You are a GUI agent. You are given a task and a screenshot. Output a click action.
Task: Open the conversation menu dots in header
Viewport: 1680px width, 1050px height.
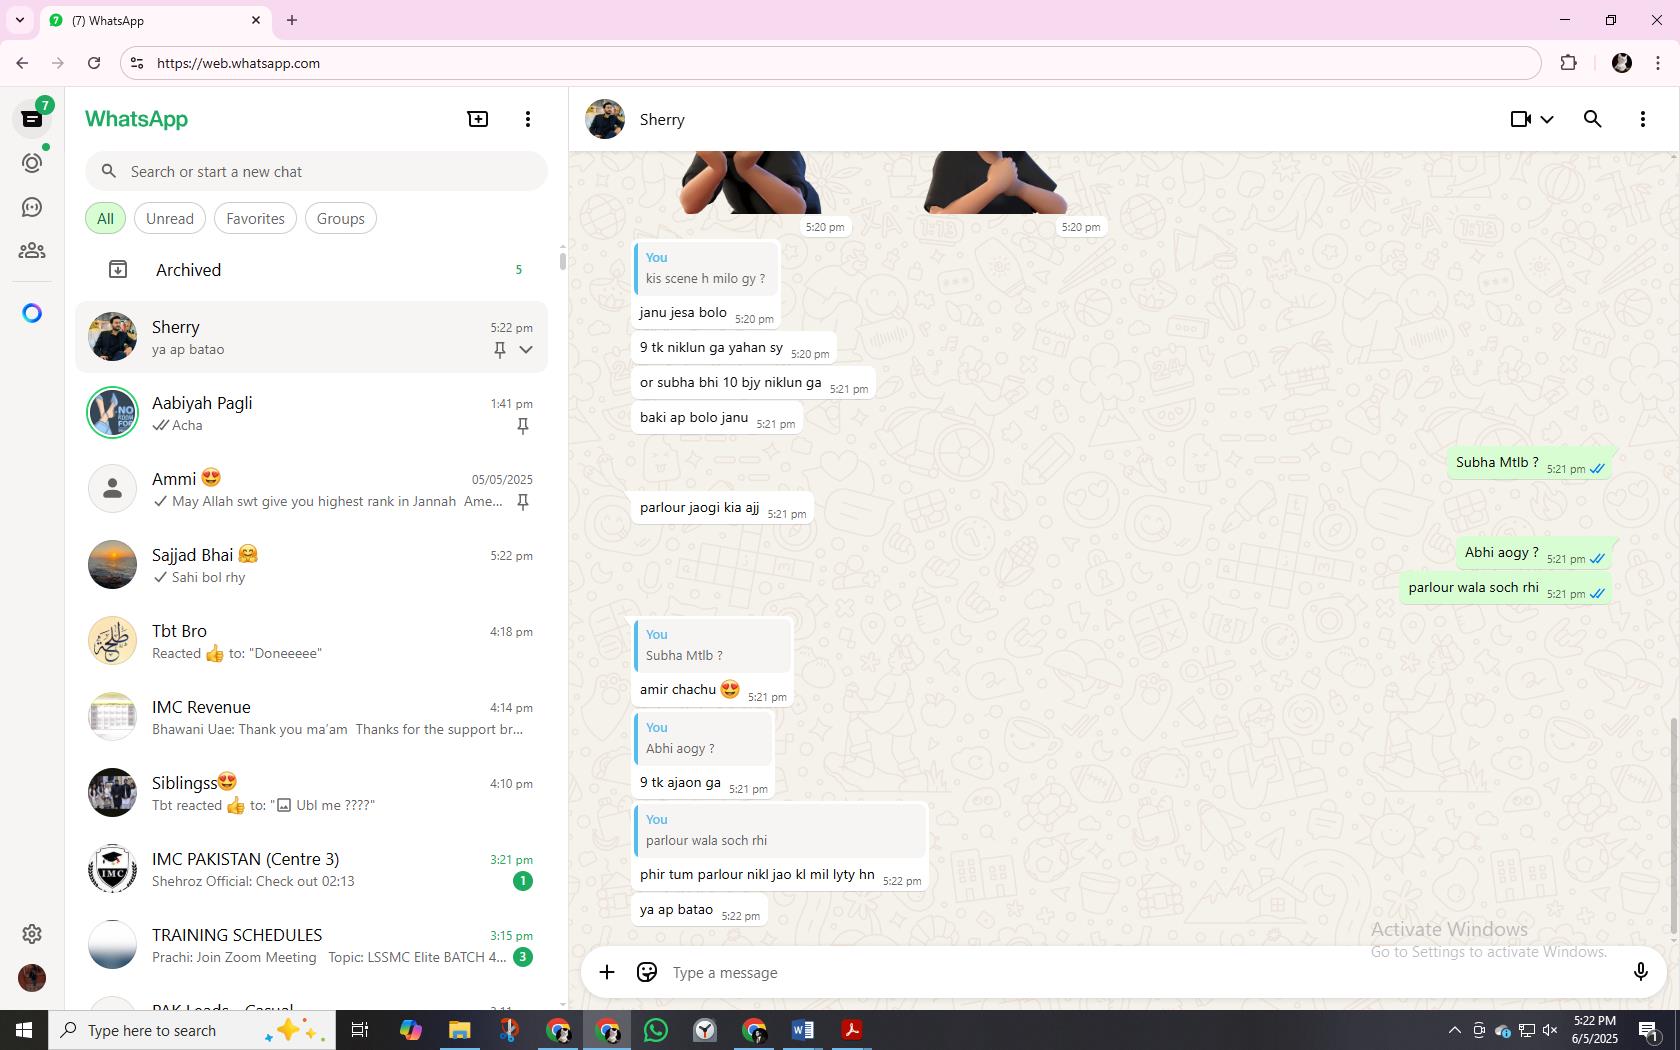point(1643,119)
